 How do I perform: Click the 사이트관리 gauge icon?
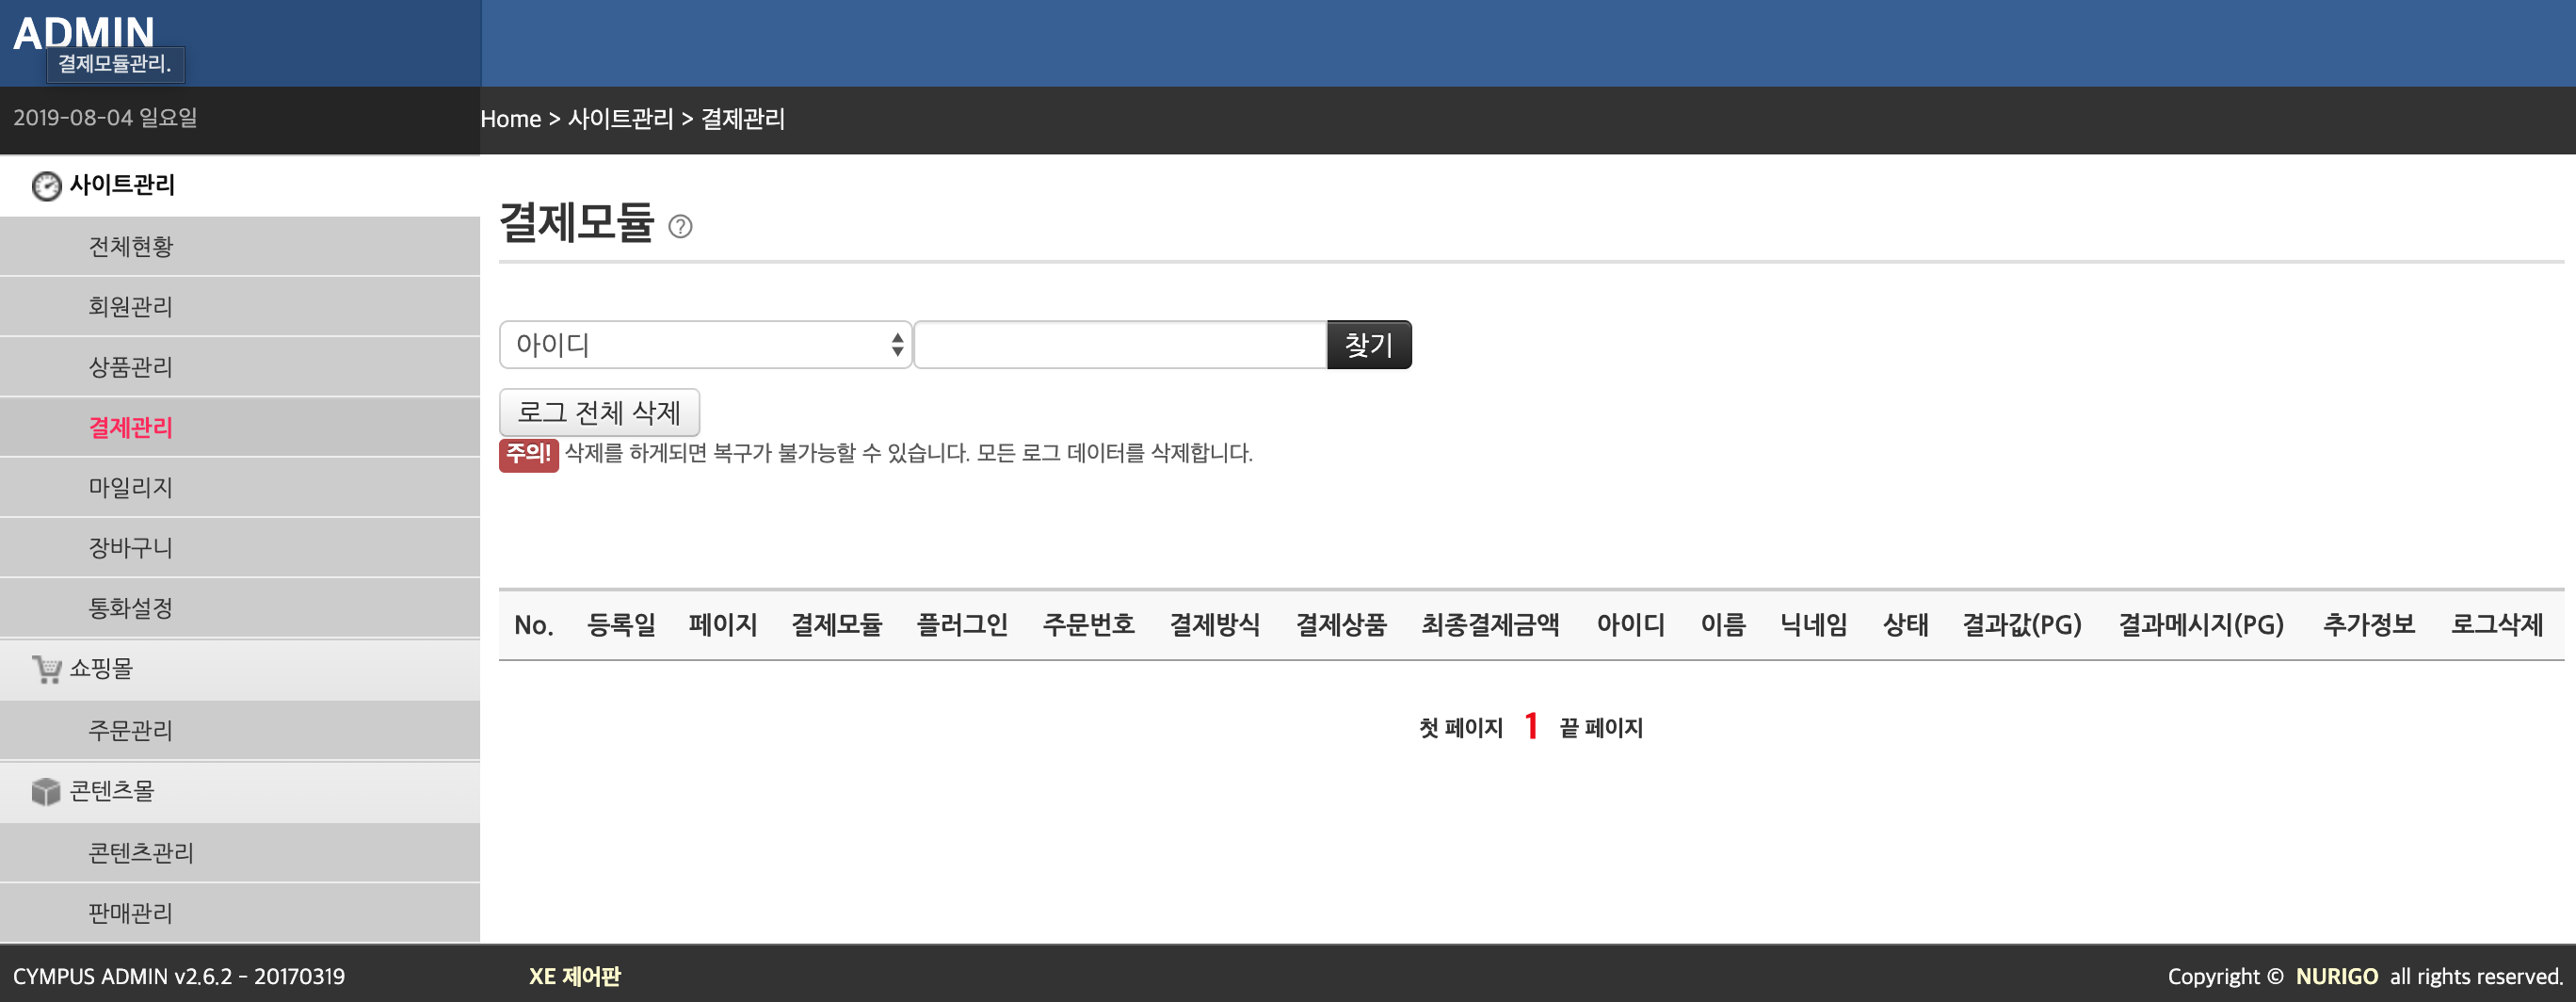coord(46,186)
